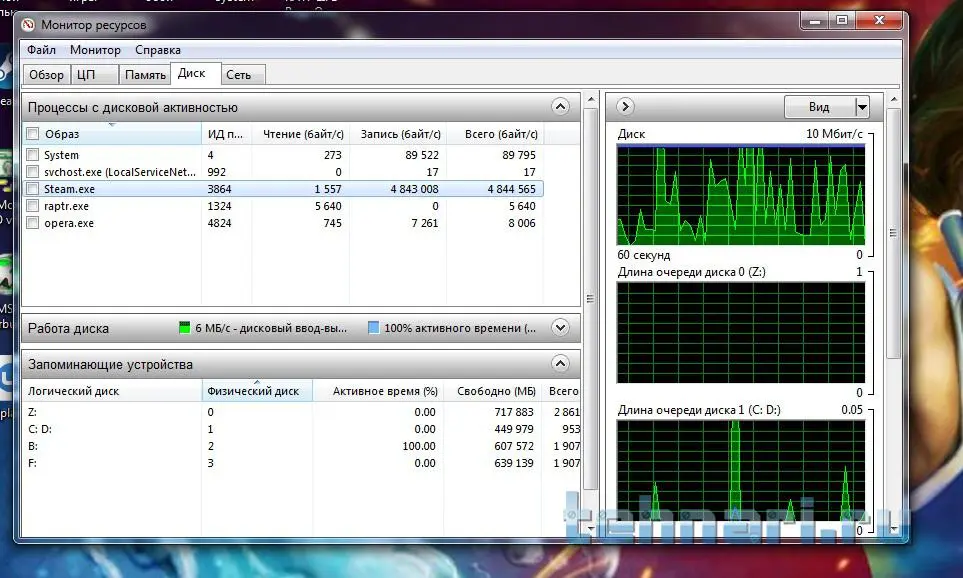Click Длина очереди диска 0 (Z:) graph
This screenshot has width=963, height=578.
[x=741, y=332]
